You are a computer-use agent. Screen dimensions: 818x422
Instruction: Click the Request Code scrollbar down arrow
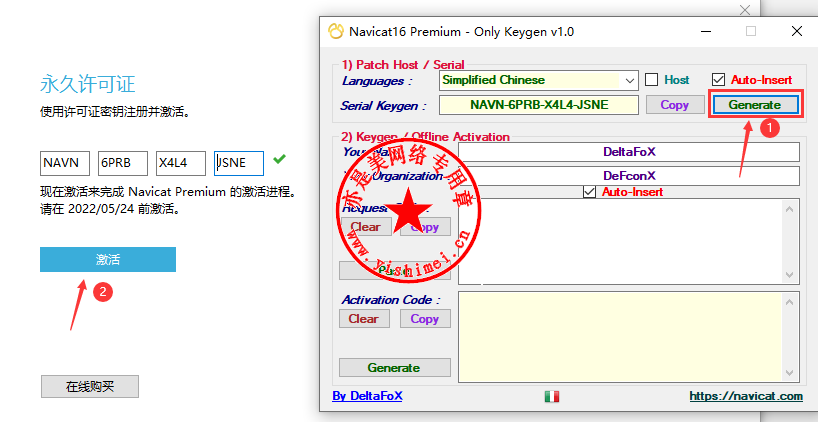point(789,274)
